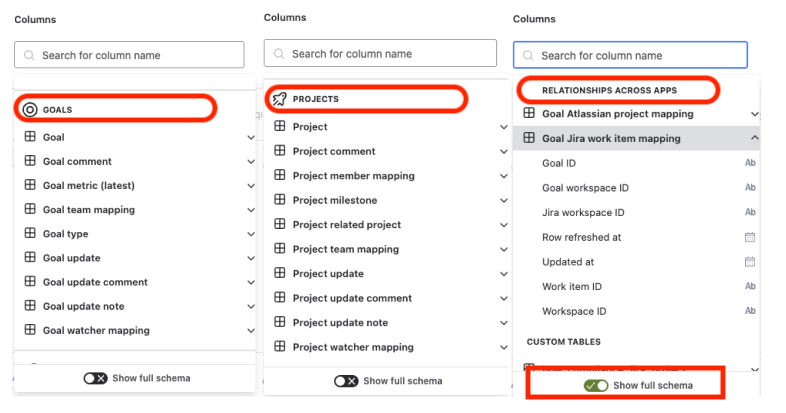Click table icon beside Project milestone
The image size is (786, 413).
(x=279, y=200)
